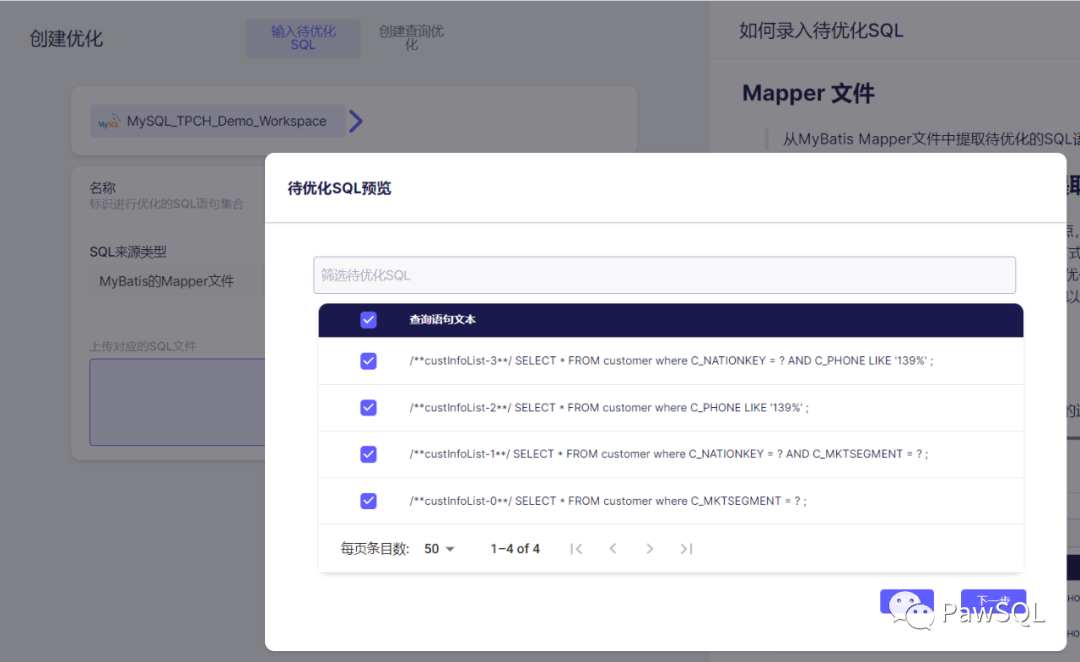Go to next page arrow
Screen dimensions: 1080x662
pos(650,548)
